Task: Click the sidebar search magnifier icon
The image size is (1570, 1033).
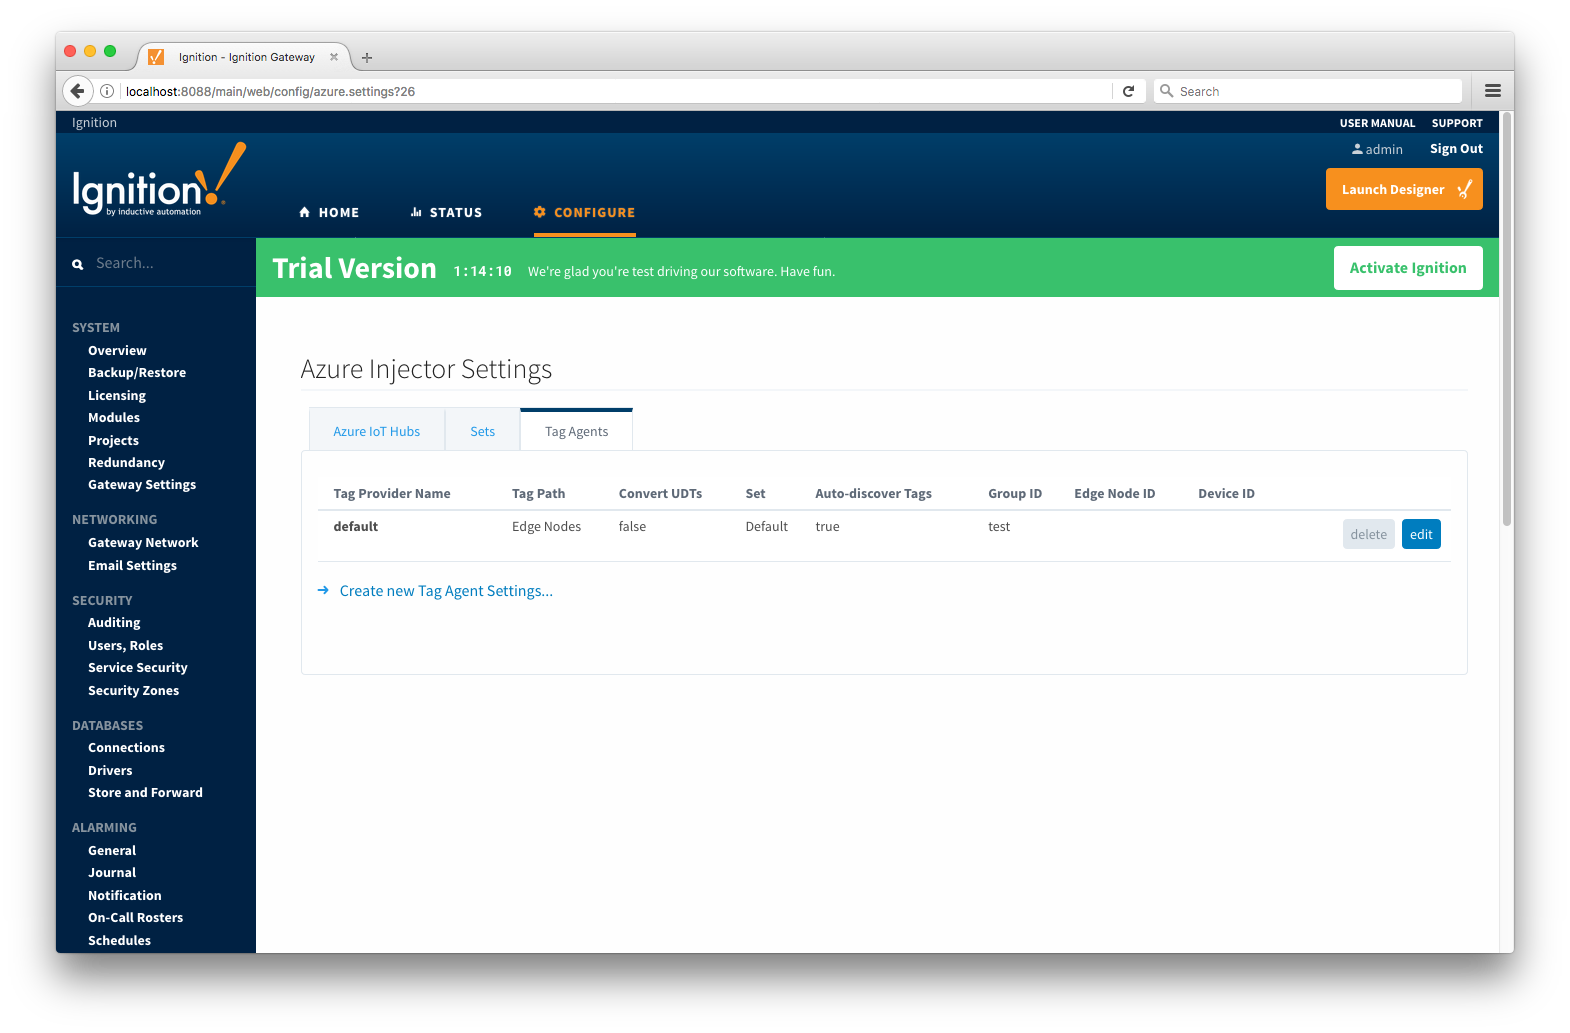Action: click(x=78, y=265)
